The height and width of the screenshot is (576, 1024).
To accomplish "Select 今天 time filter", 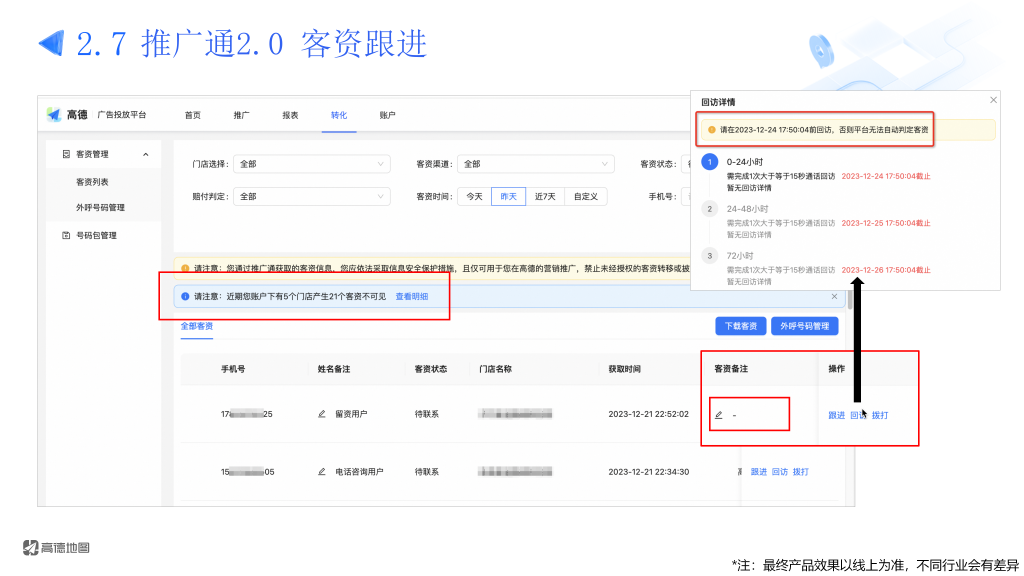I will coord(475,197).
